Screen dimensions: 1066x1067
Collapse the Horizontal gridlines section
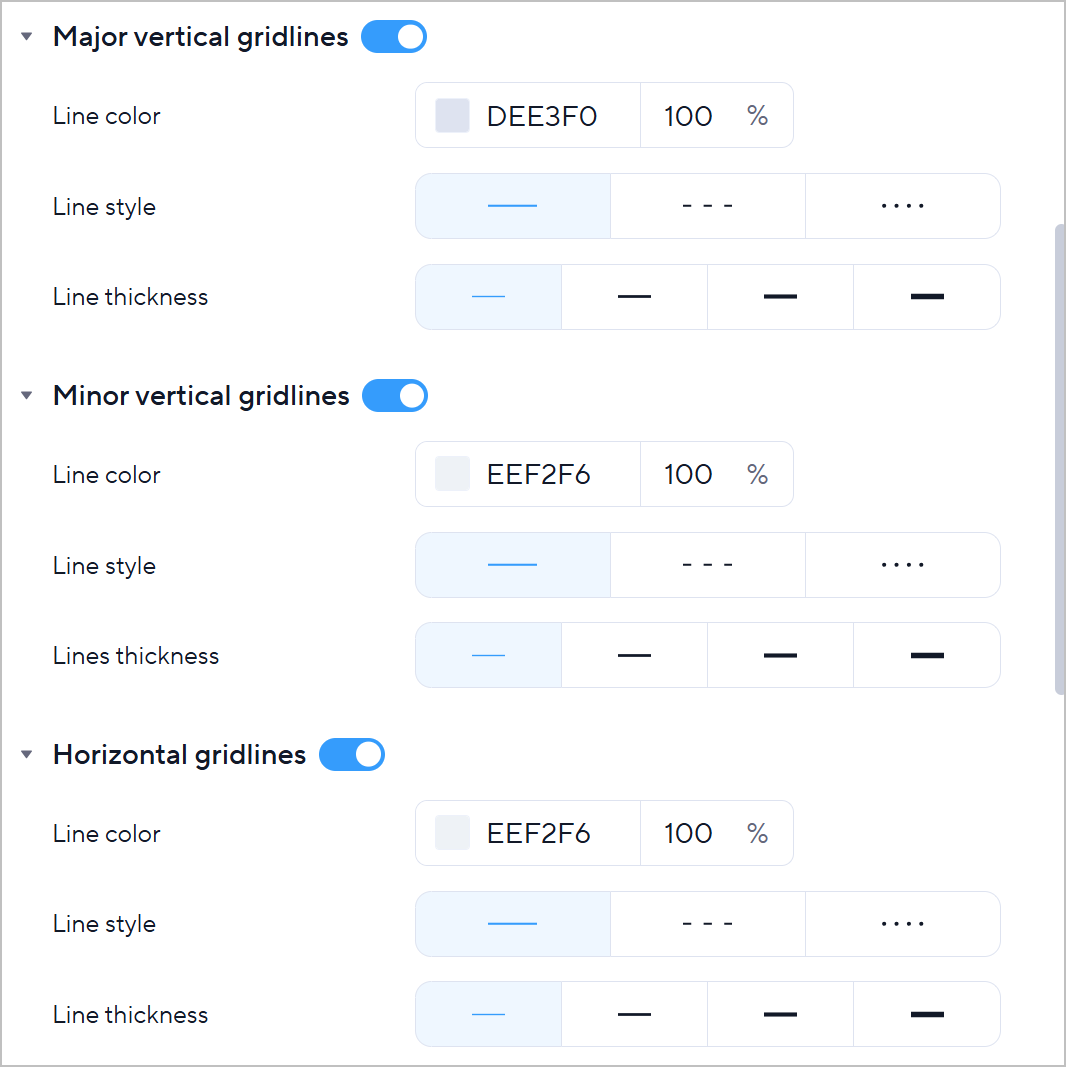pyautogui.click(x=27, y=754)
